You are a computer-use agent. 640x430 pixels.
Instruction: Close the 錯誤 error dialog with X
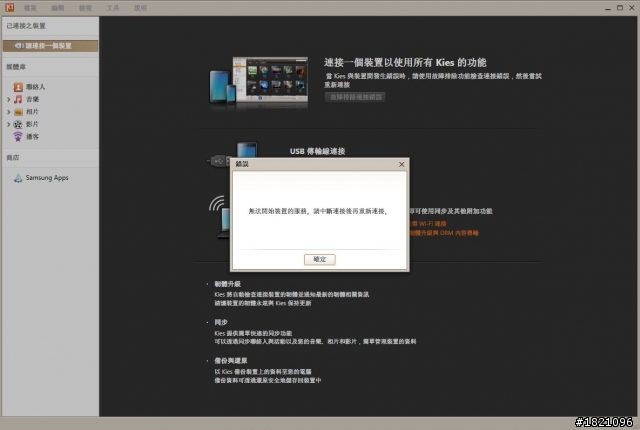point(402,164)
